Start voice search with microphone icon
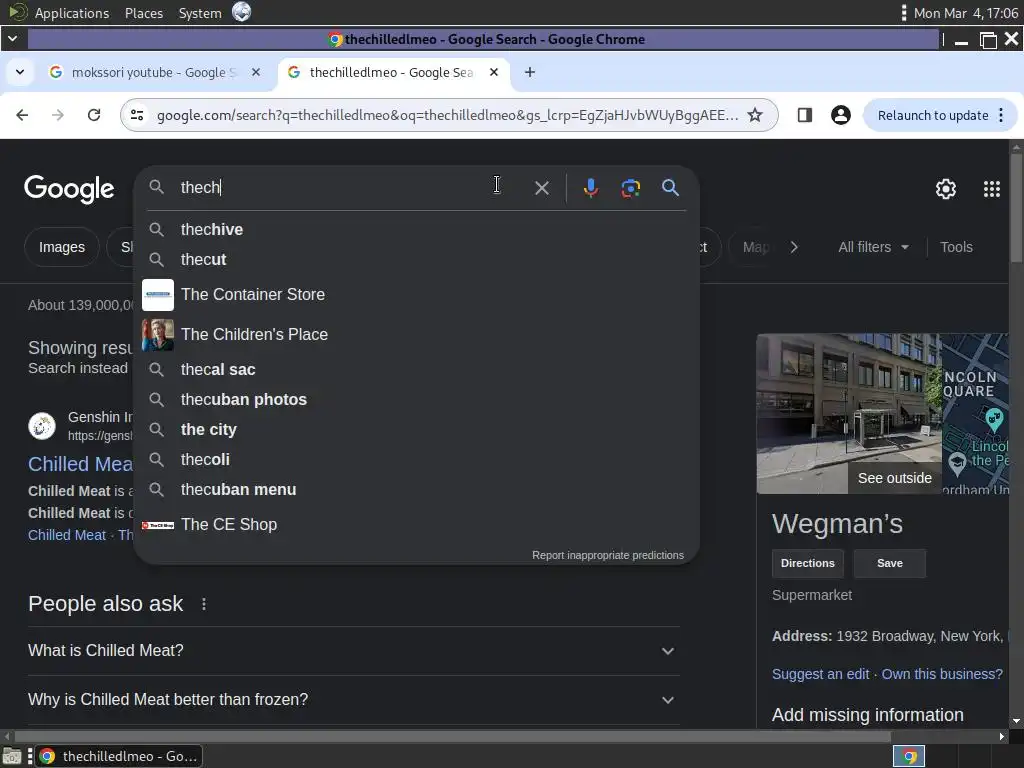 point(590,188)
